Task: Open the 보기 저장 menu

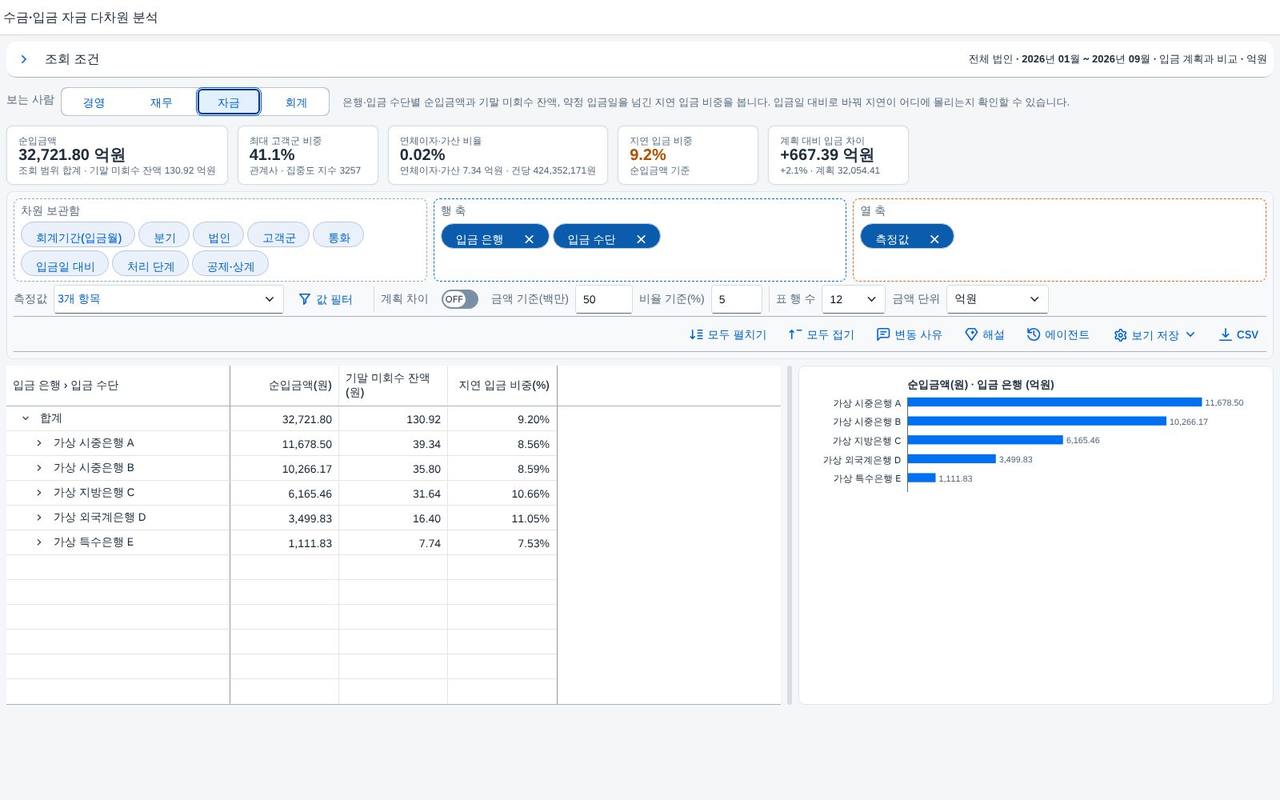Action: 1155,335
